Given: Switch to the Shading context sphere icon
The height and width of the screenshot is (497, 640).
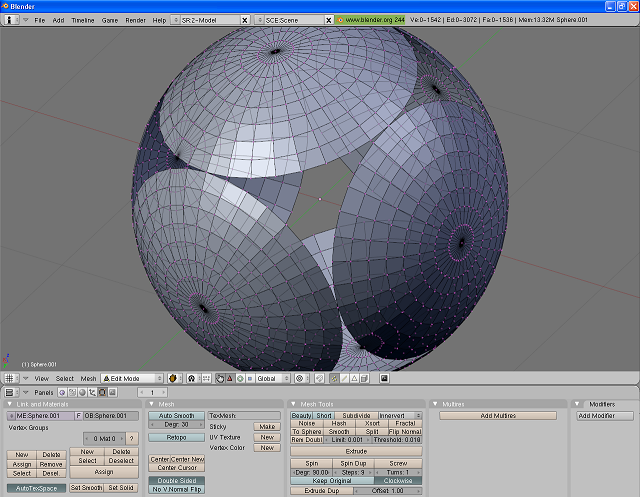Looking at the screenshot, I should (82, 392).
